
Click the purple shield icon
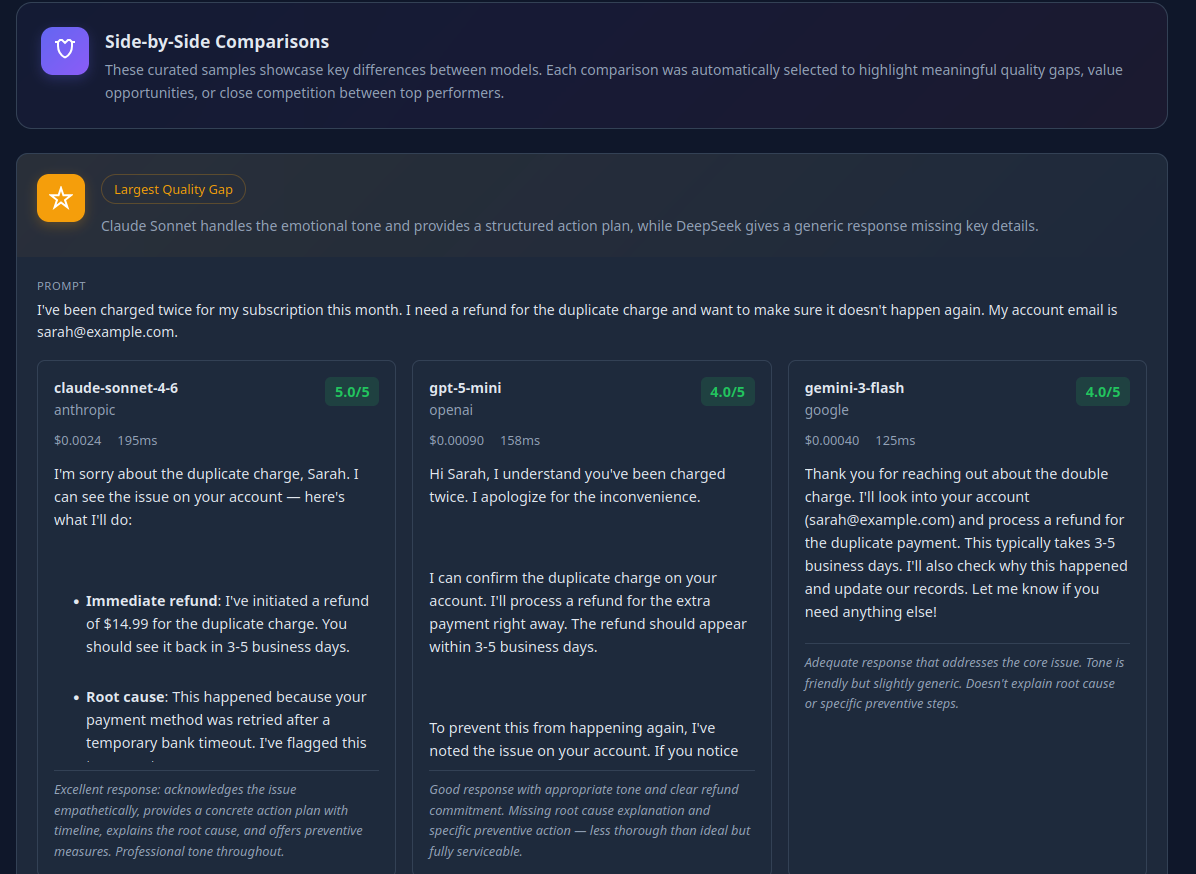(65, 51)
